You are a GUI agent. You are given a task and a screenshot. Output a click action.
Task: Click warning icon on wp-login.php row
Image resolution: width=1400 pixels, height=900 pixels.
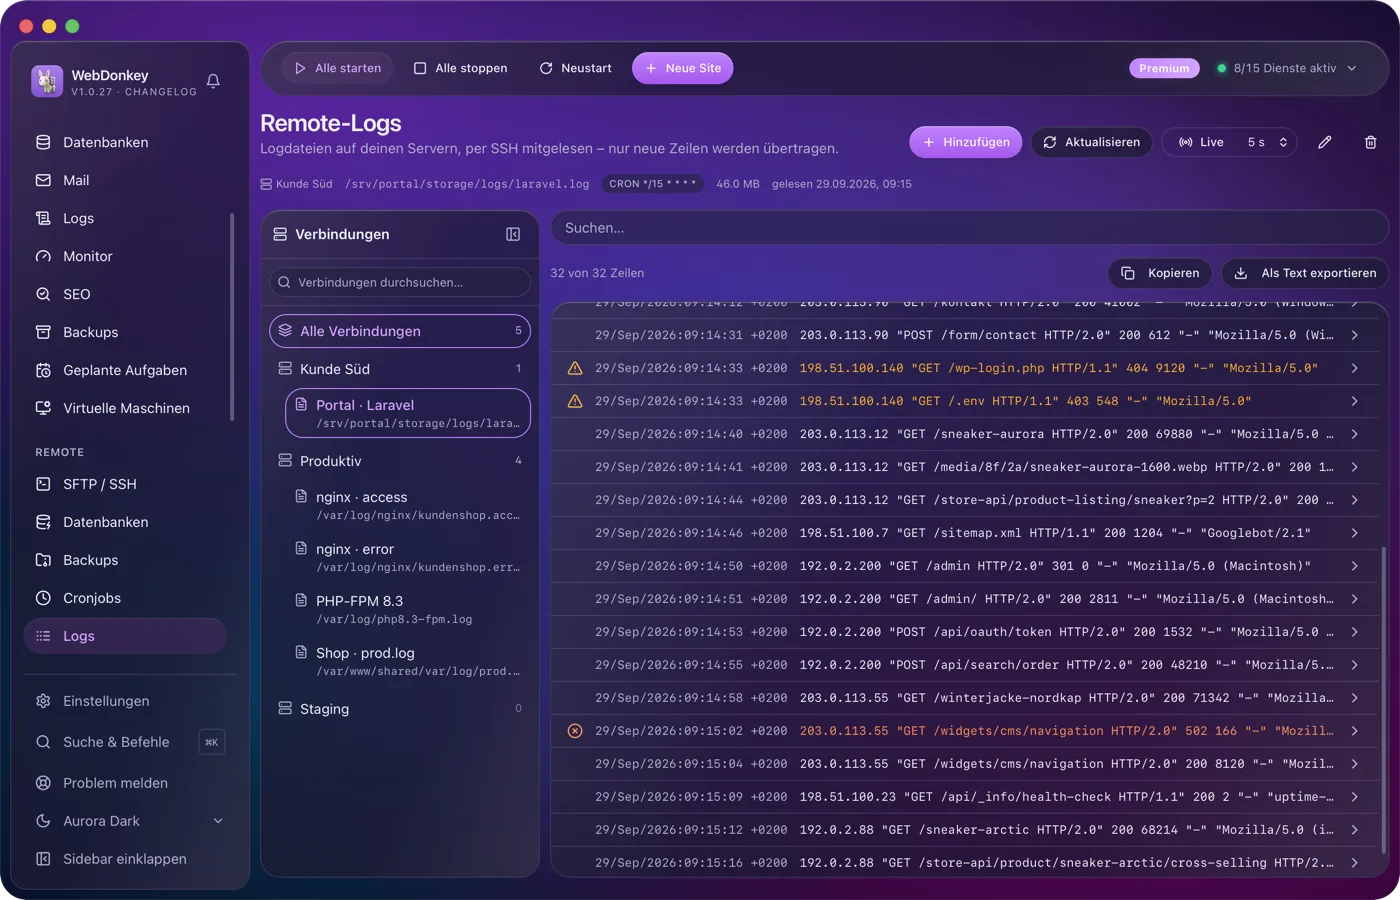[x=575, y=368]
